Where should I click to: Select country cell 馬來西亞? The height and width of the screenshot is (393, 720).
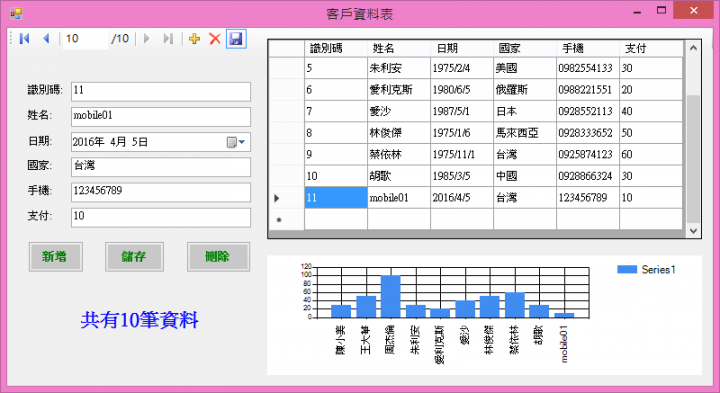[525, 133]
